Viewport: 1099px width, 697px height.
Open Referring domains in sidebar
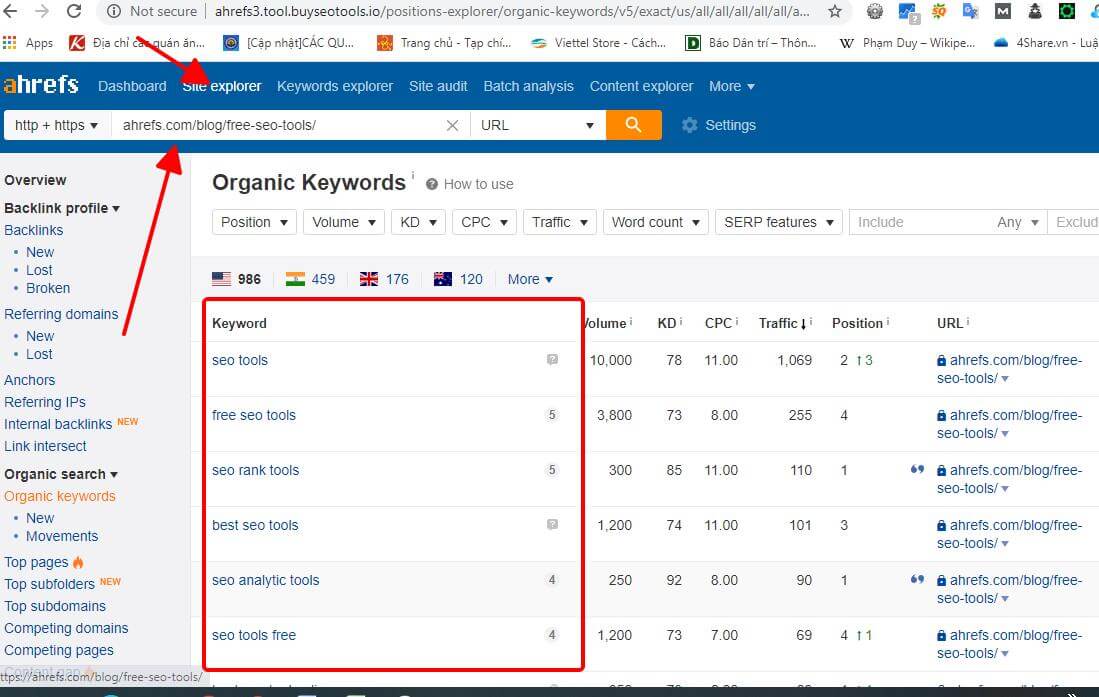[61, 314]
